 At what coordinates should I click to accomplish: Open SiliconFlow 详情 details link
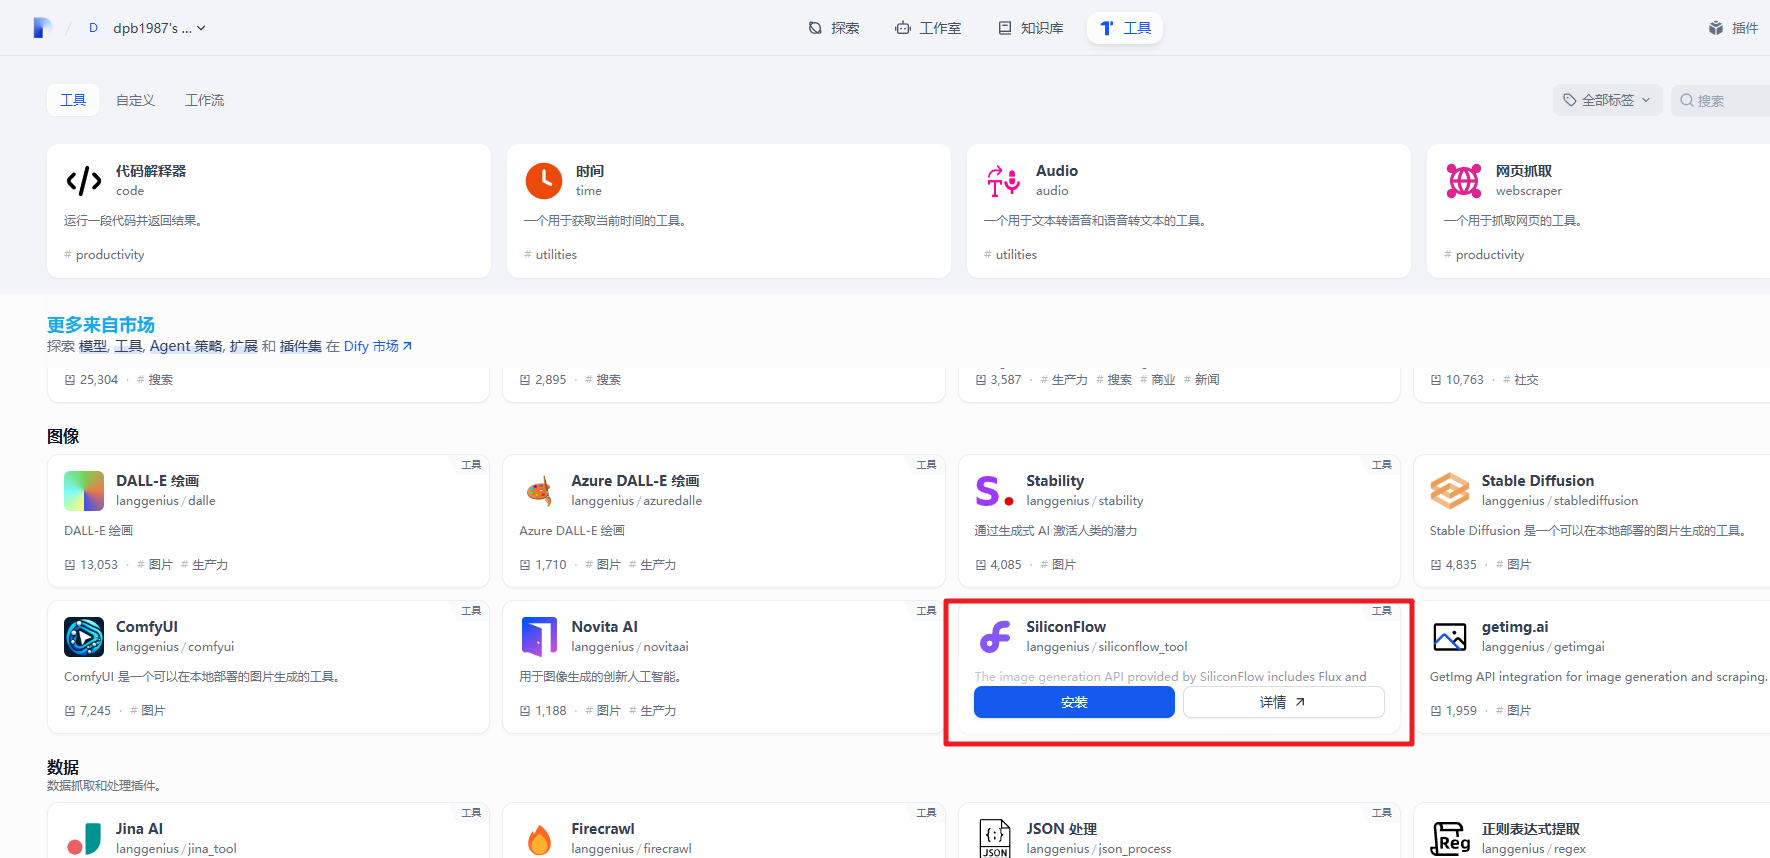click(x=1283, y=702)
